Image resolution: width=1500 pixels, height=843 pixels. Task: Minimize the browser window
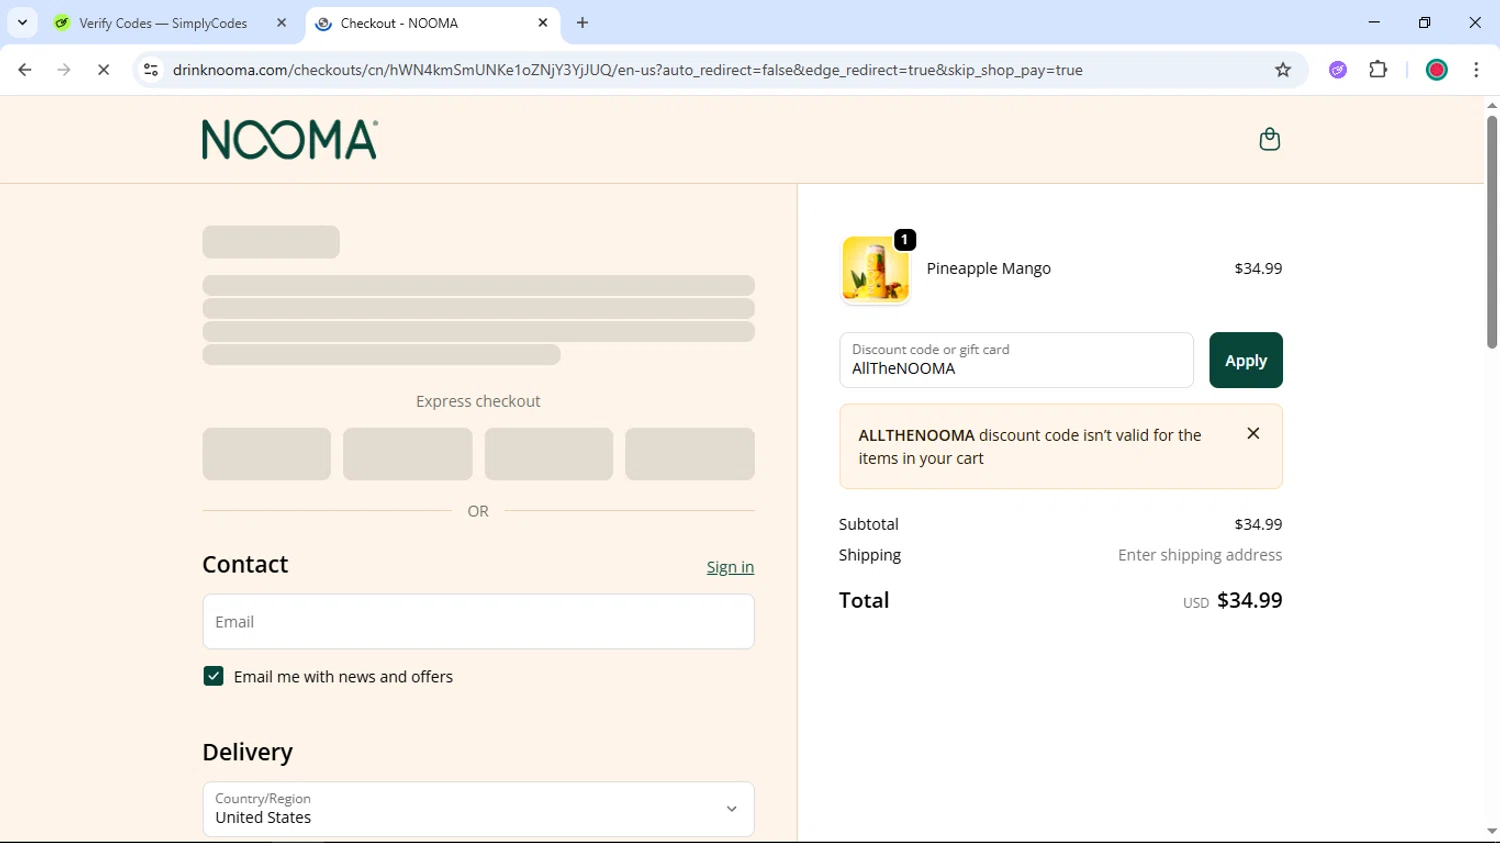pyautogui.click(x=1374, y=22)
